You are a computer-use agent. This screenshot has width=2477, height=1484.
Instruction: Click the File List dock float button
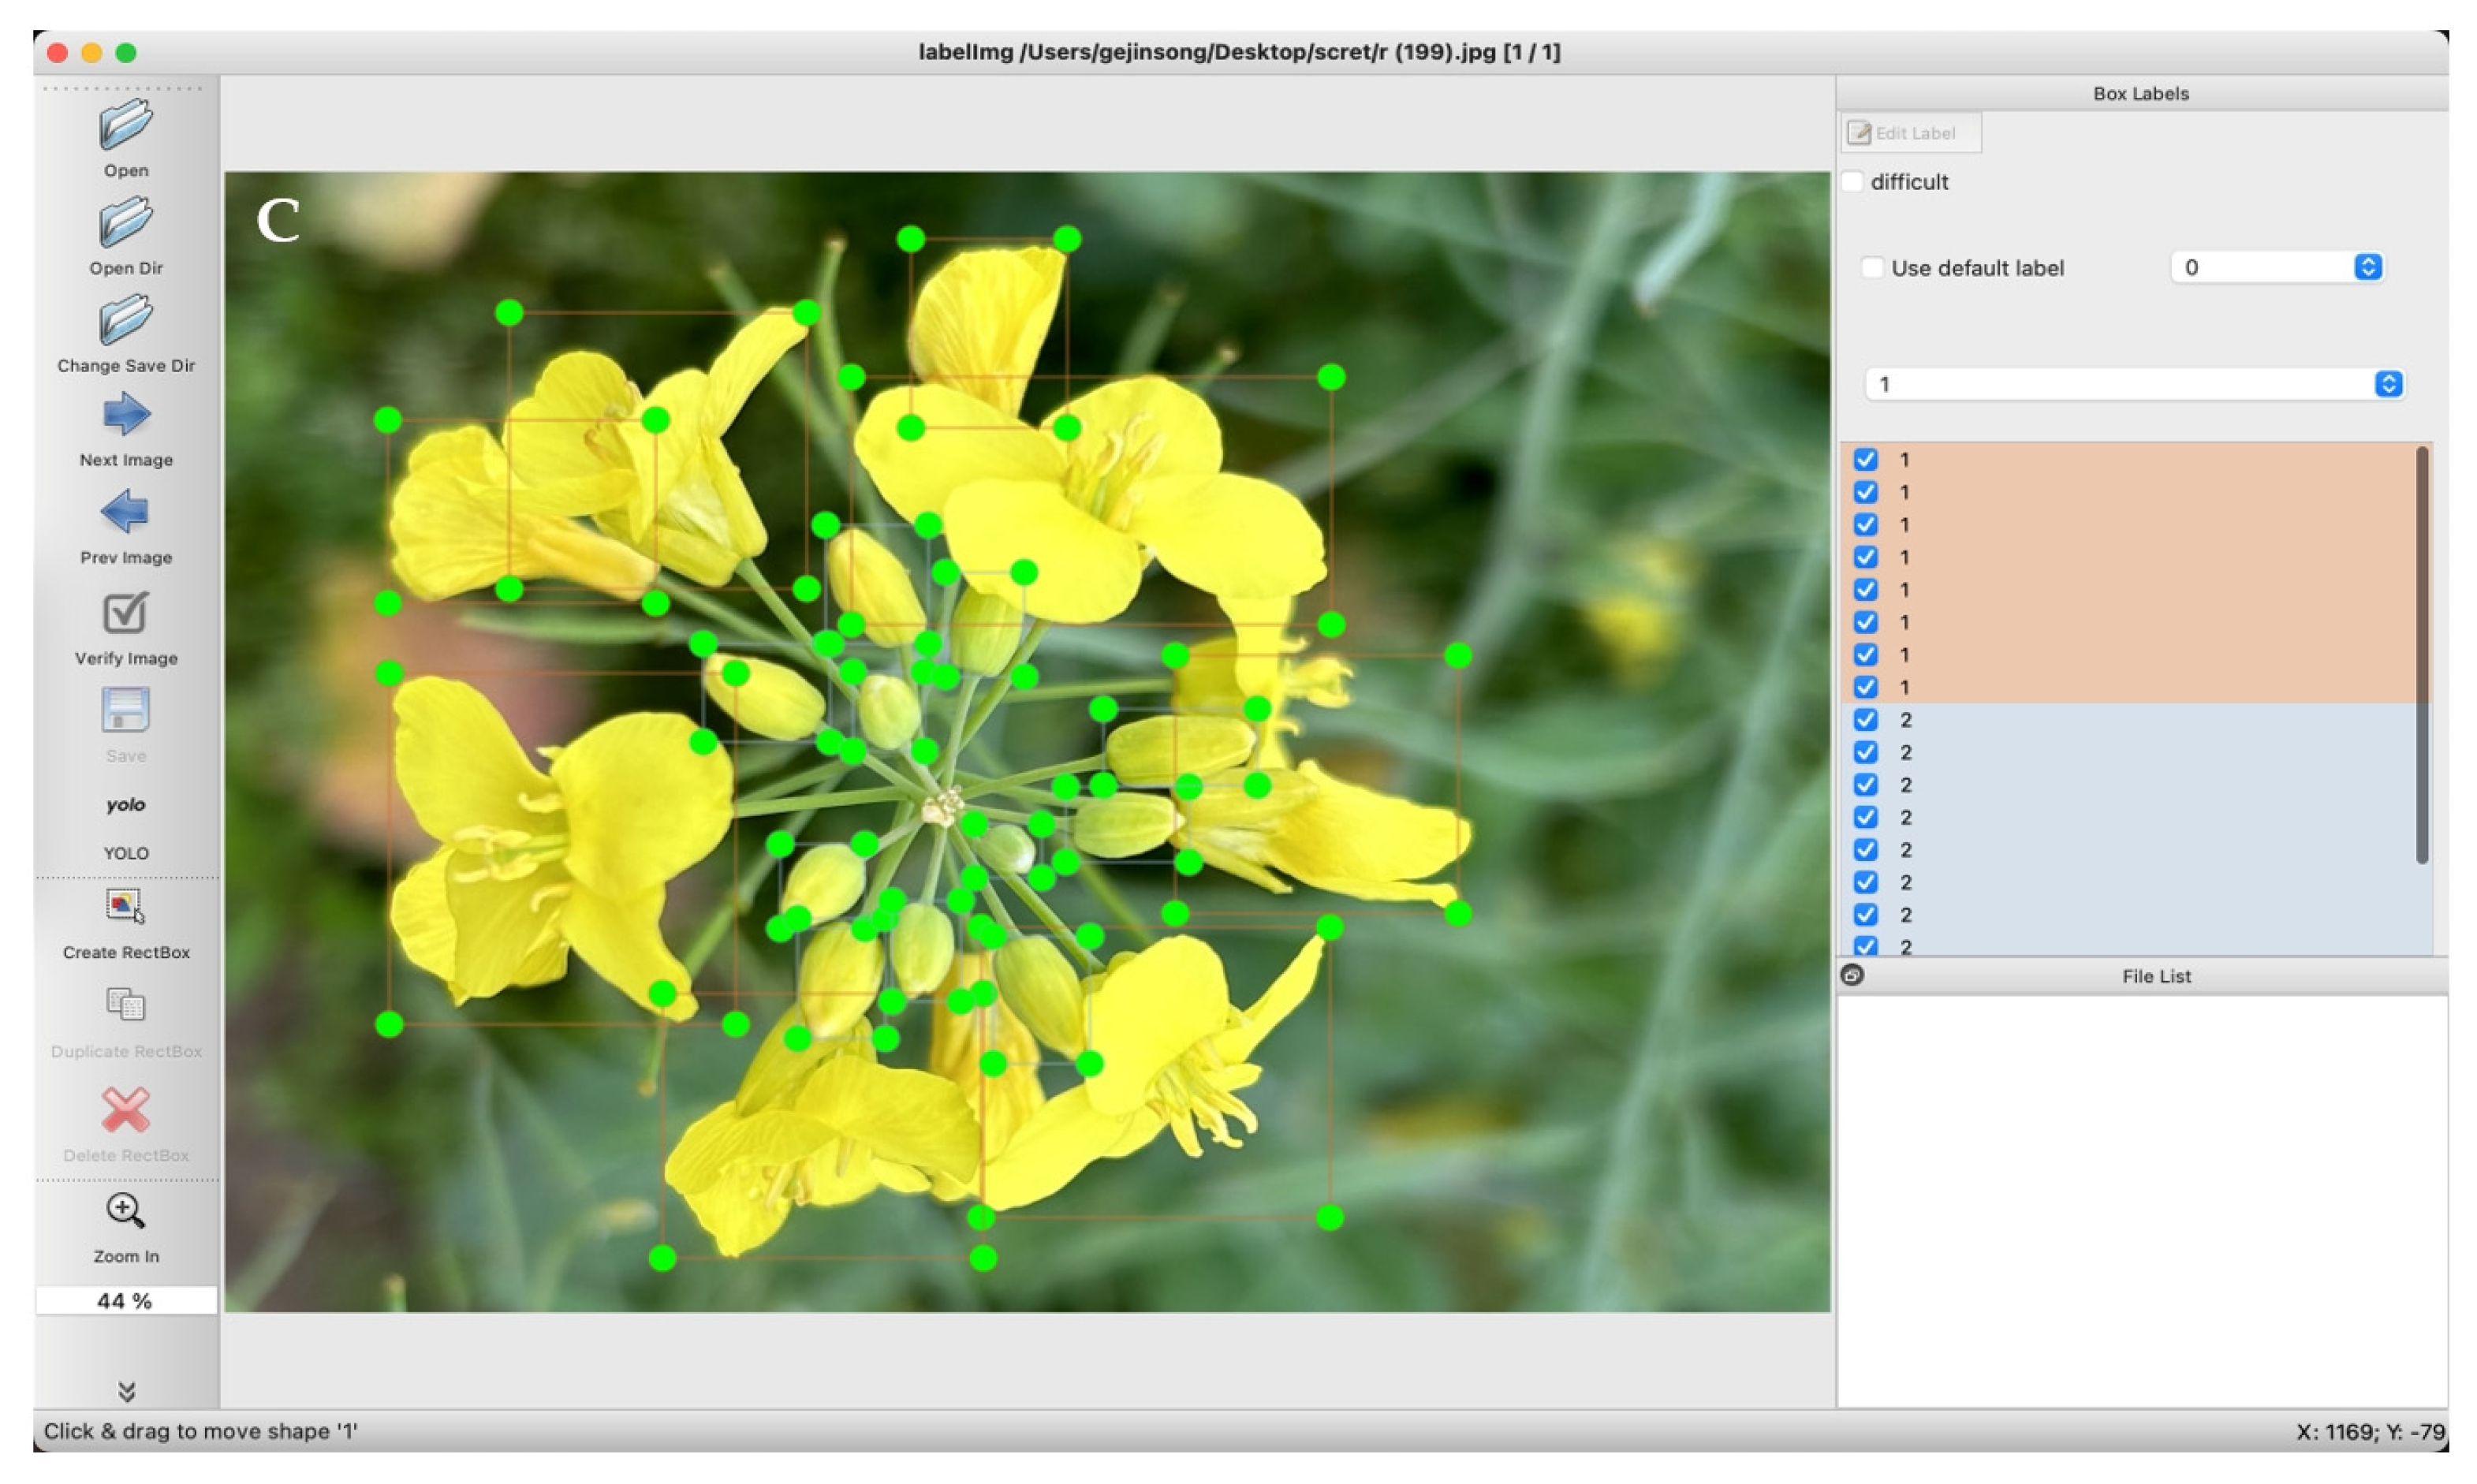click(x=1852, y=975)
